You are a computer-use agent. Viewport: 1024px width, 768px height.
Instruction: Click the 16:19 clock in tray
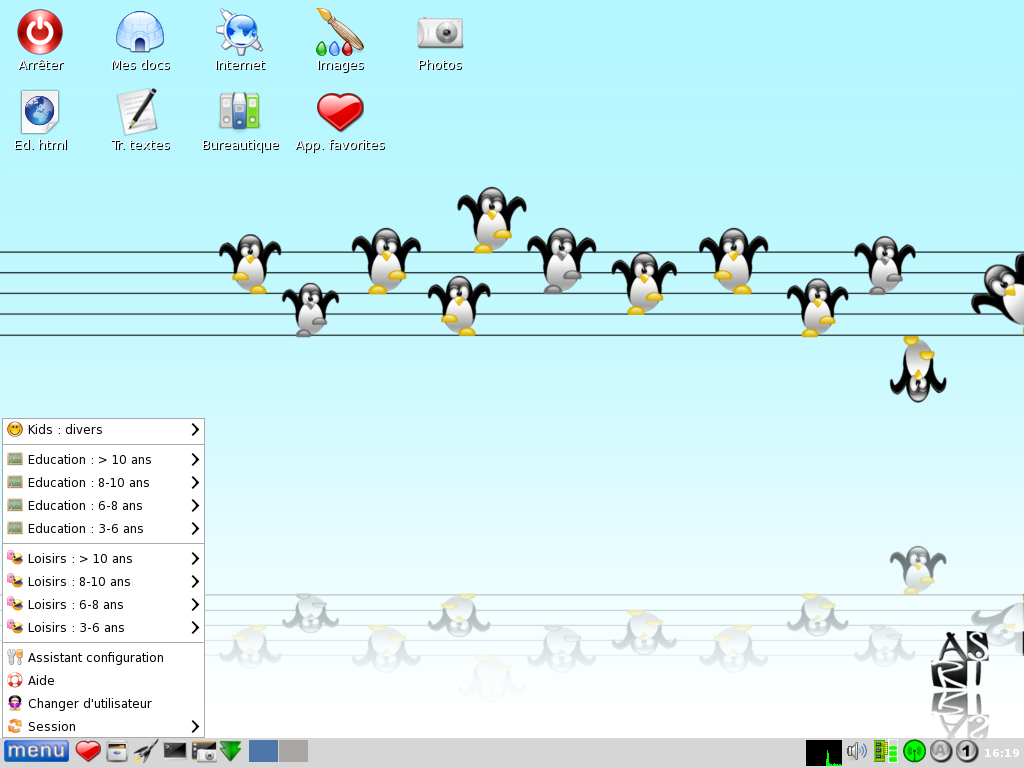coord(1002,753)
